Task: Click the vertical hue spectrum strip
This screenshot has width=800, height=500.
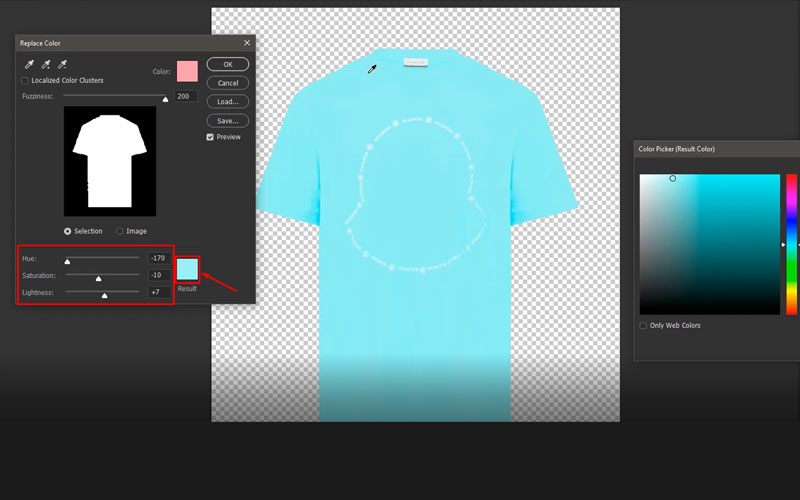Action: 791,244
